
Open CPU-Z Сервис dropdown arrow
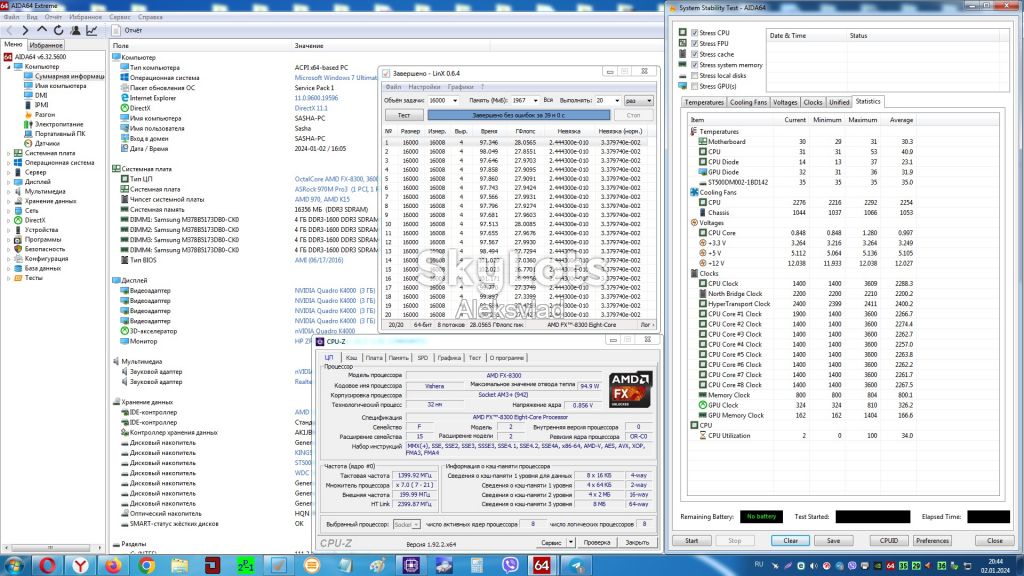pyautogui.click(x=571, y=543)
